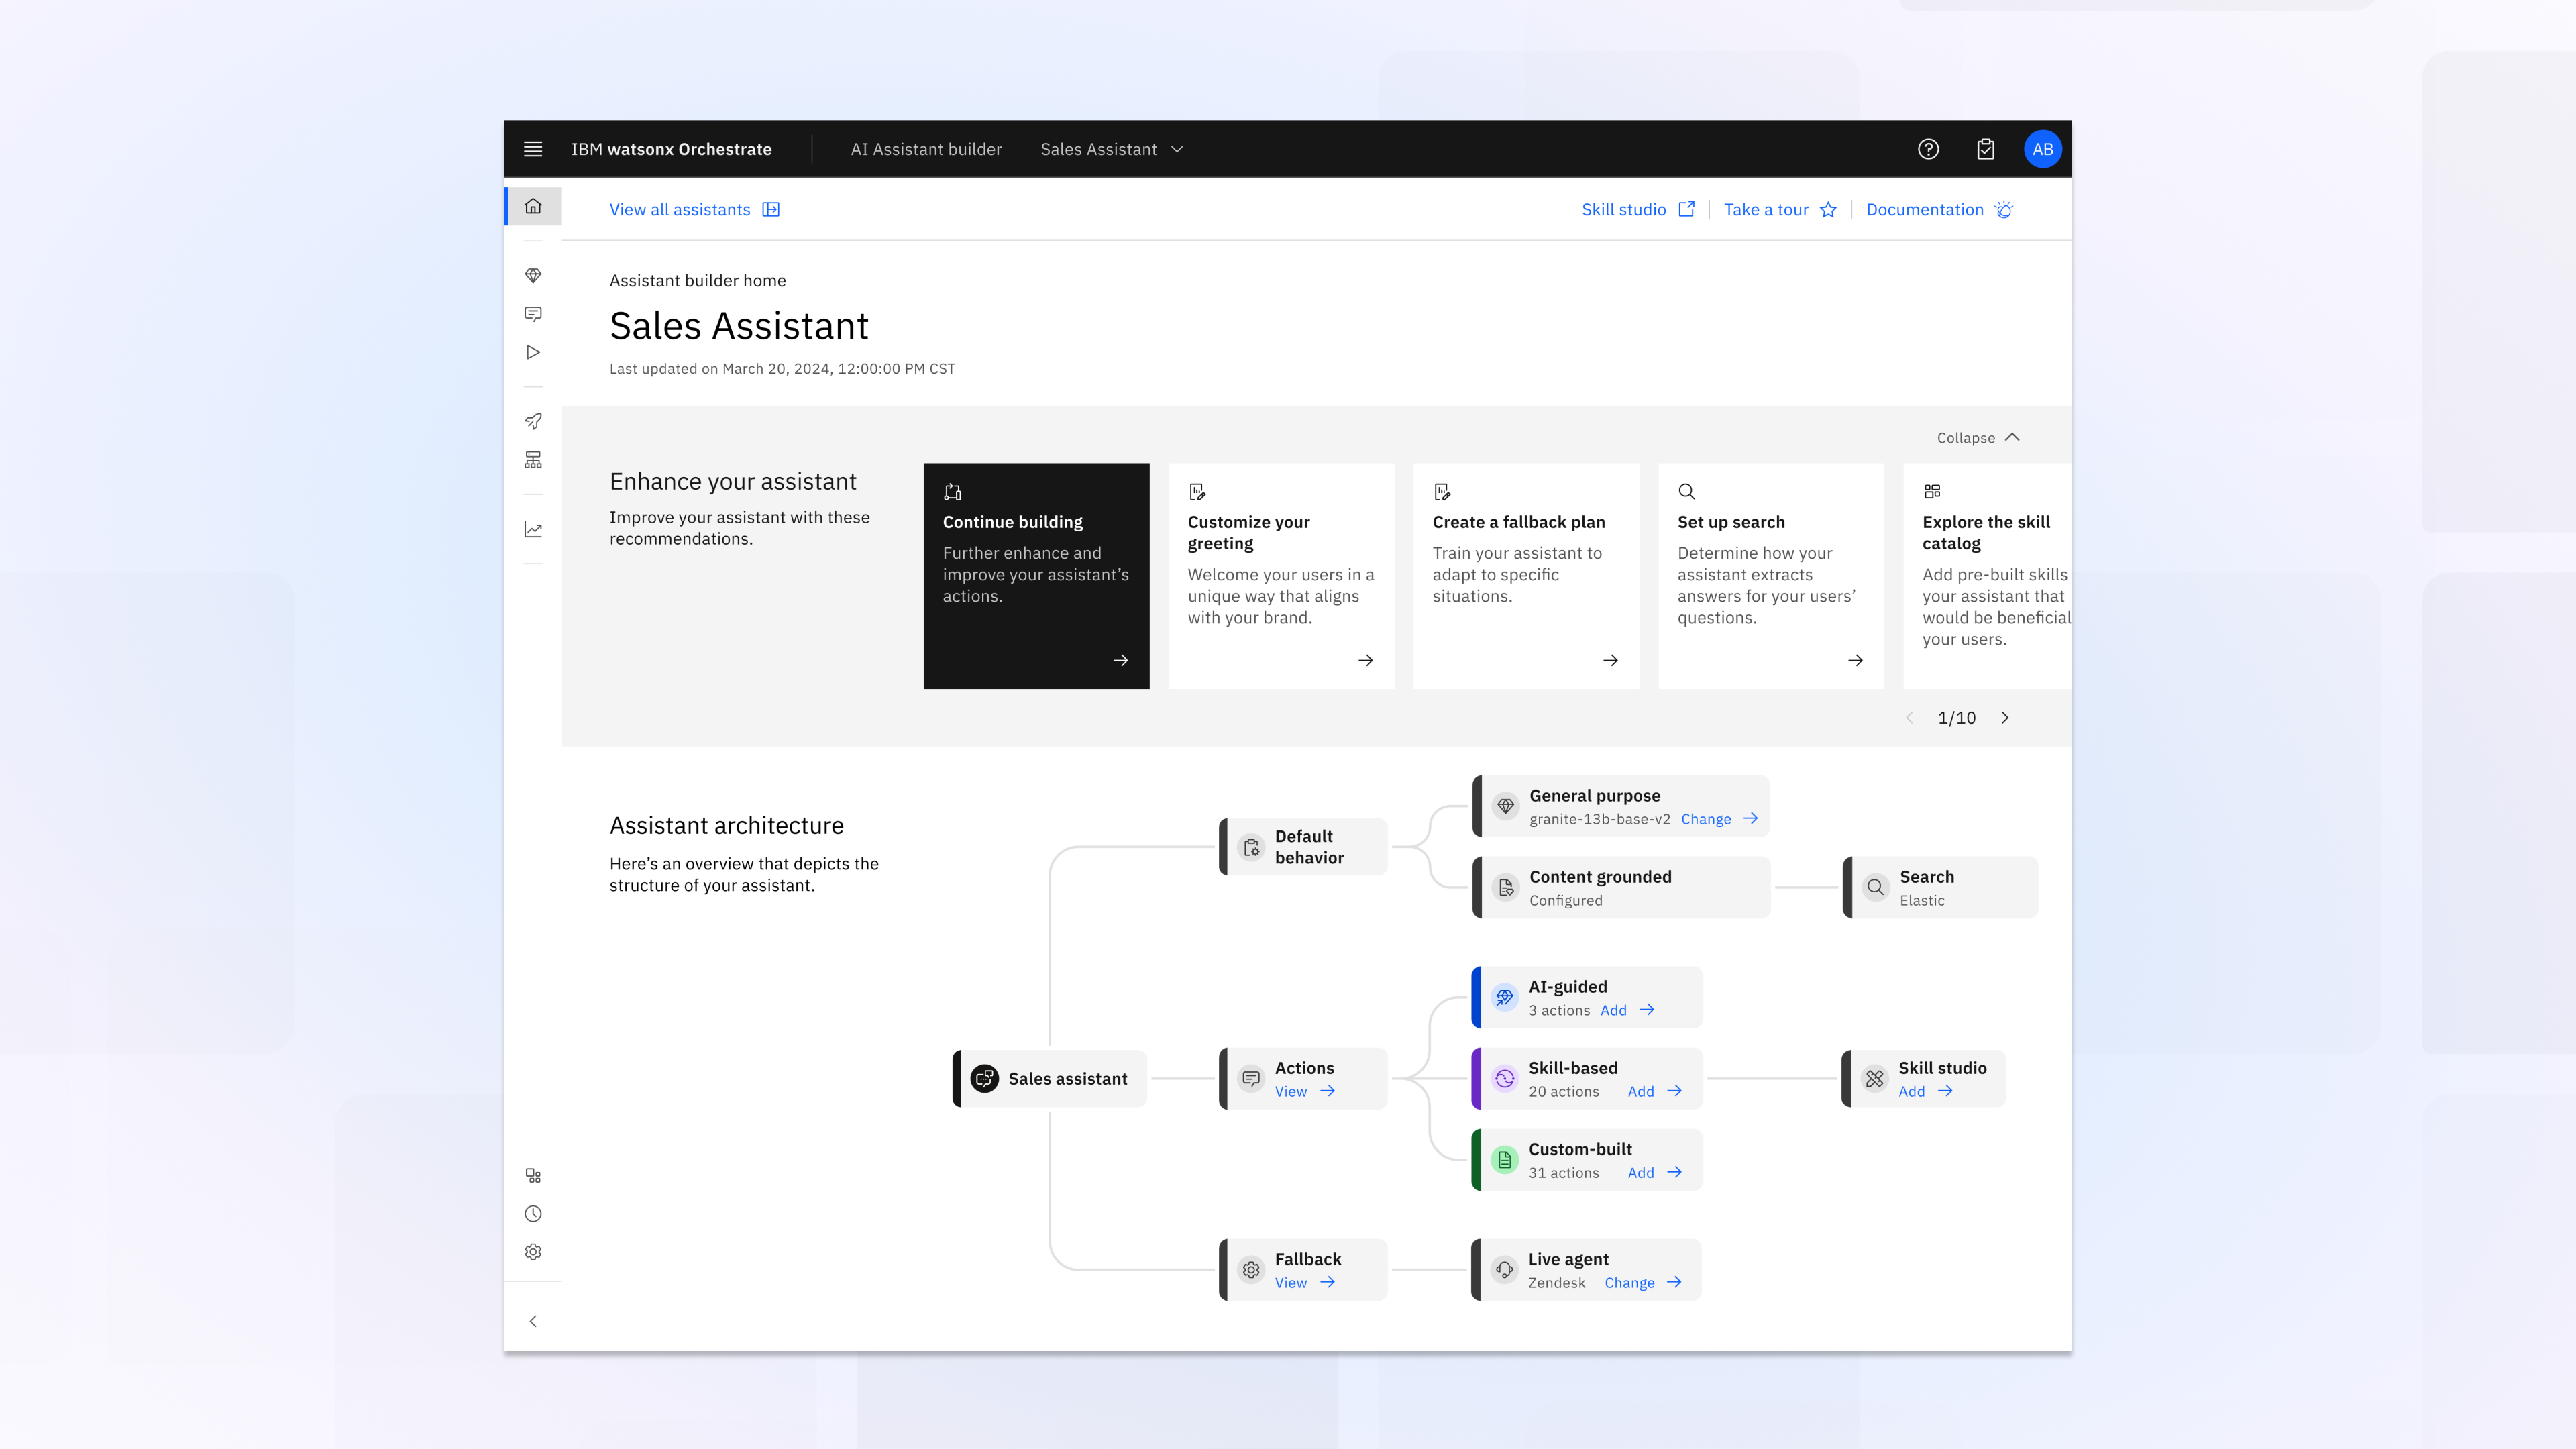Viewport: 2576px width, 1449px height.
Task: Toggle the Sales Assistant dropdown menu
Action: [1177, 149]
